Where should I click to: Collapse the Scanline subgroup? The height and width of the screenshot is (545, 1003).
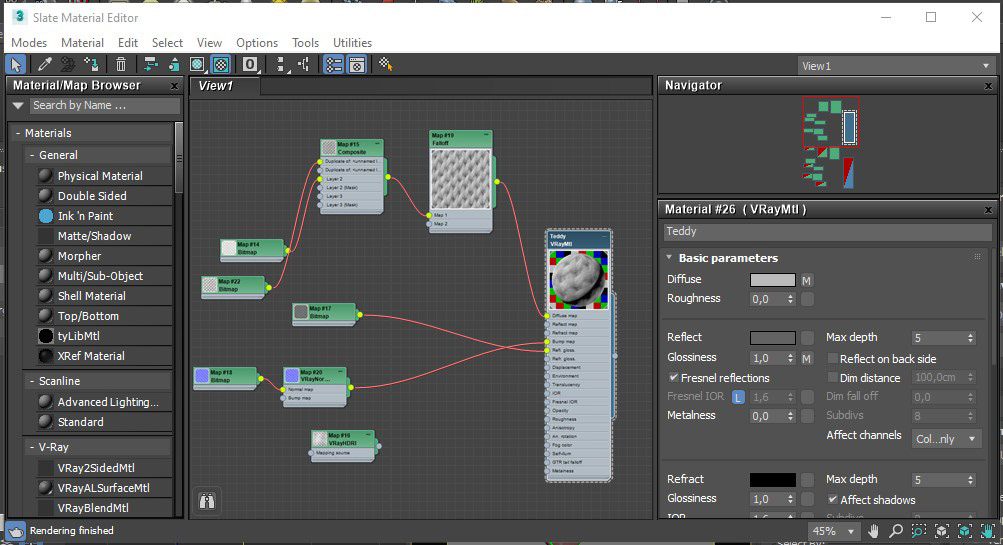(x=32, y=381)
